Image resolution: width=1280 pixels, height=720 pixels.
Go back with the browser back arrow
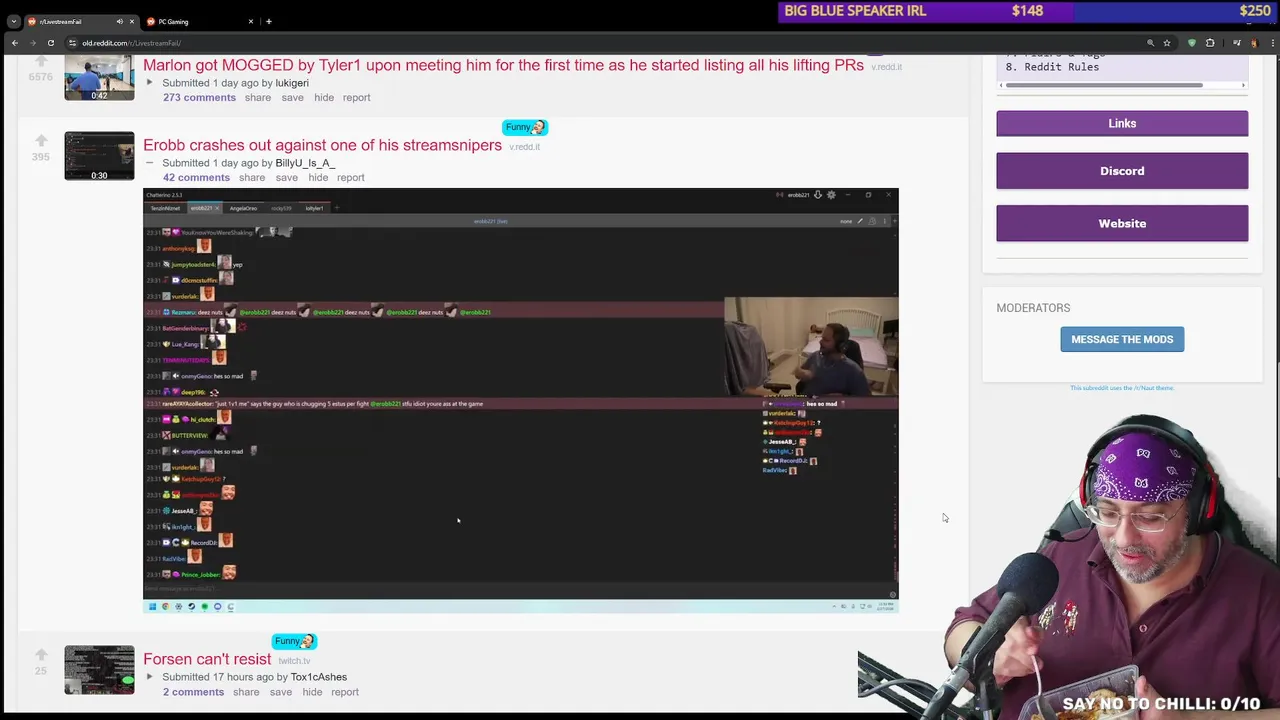15,43
